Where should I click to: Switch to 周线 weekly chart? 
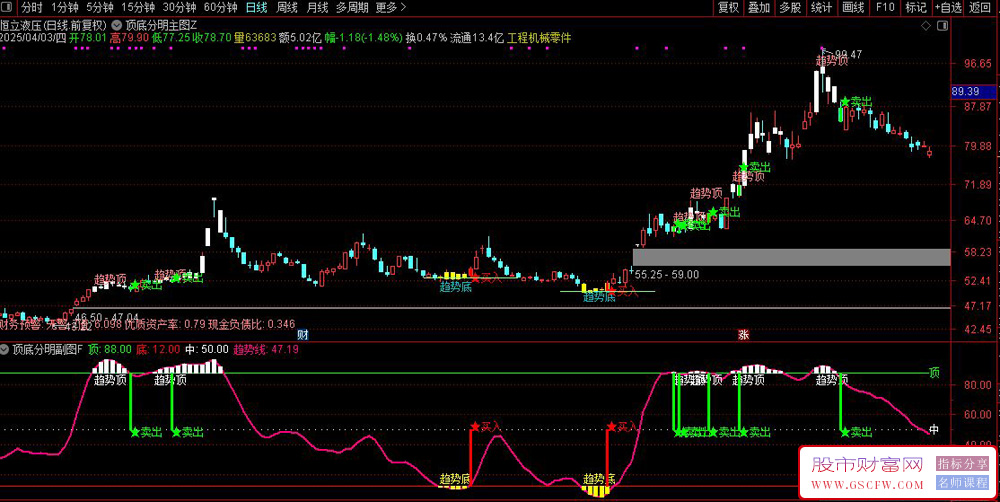pyautogui.click(x=287, y=8)
